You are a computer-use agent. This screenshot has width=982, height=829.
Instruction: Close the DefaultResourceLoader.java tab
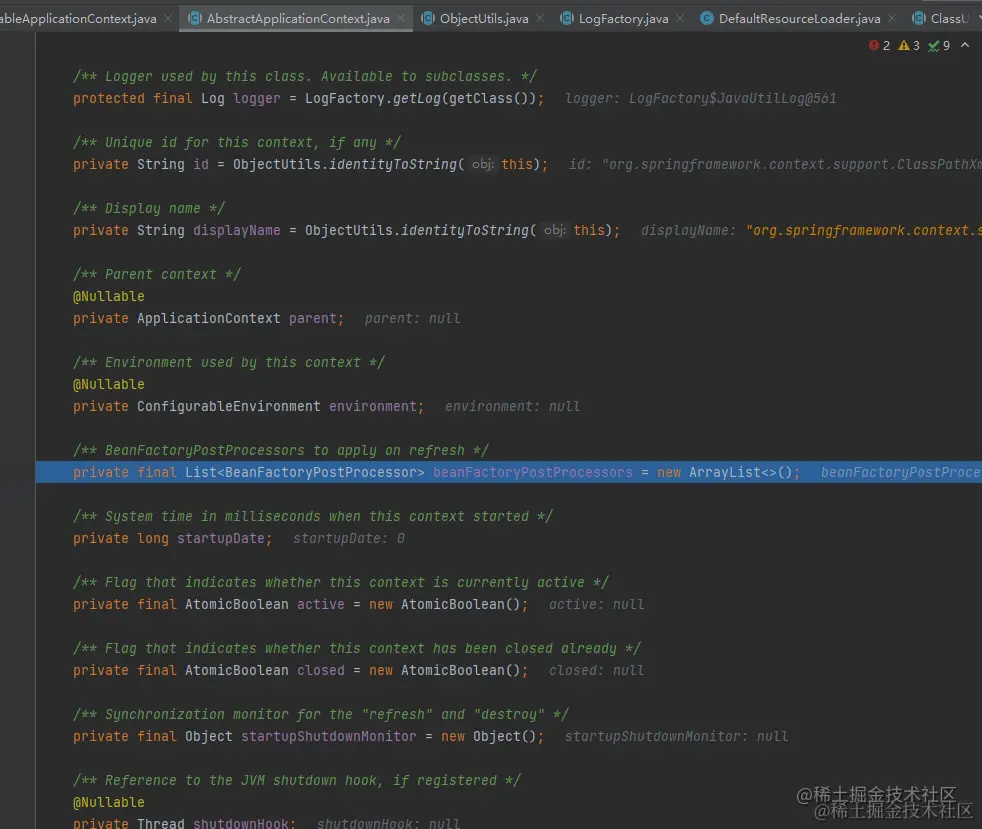tap(892, 19)
